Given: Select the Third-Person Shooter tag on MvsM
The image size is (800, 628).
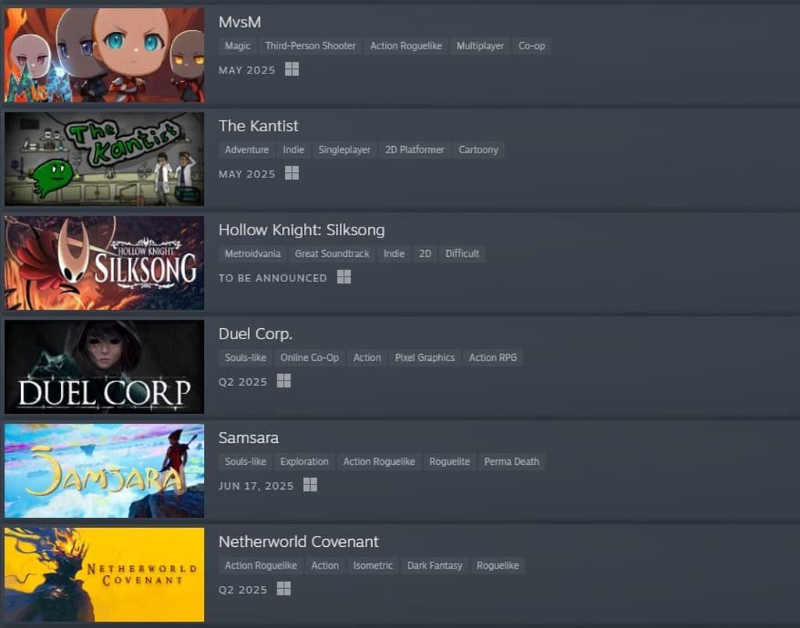Looking at the screenshot, I should pos(310,46).
